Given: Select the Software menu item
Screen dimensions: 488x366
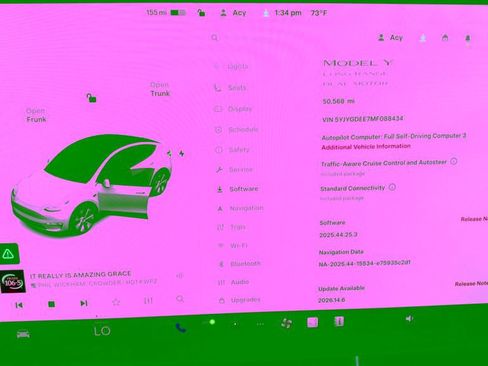Looking at the screenshot, I should (237, 189).
